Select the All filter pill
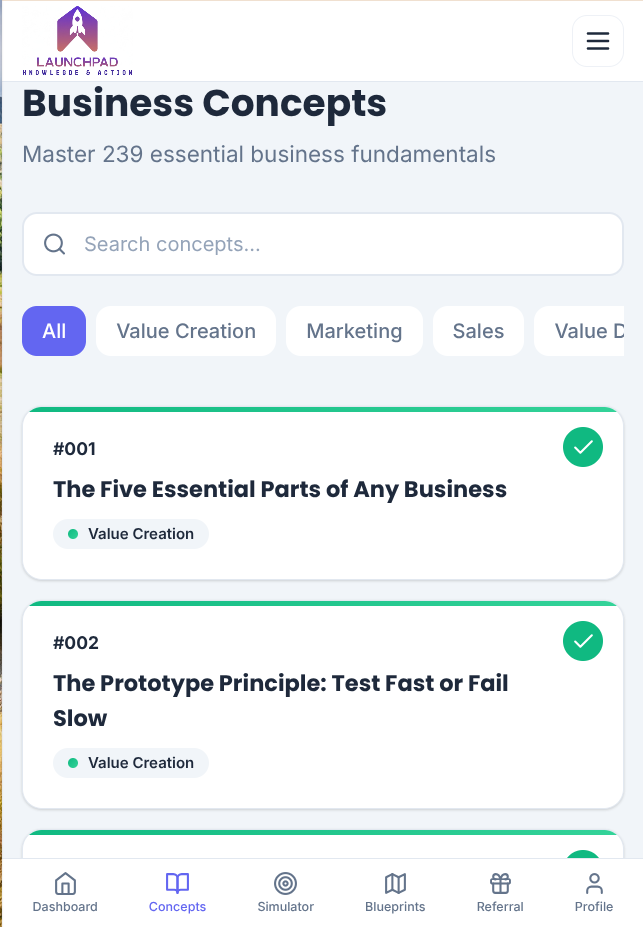The height and width of the screenshot is (927, 643). coord(54,330)
